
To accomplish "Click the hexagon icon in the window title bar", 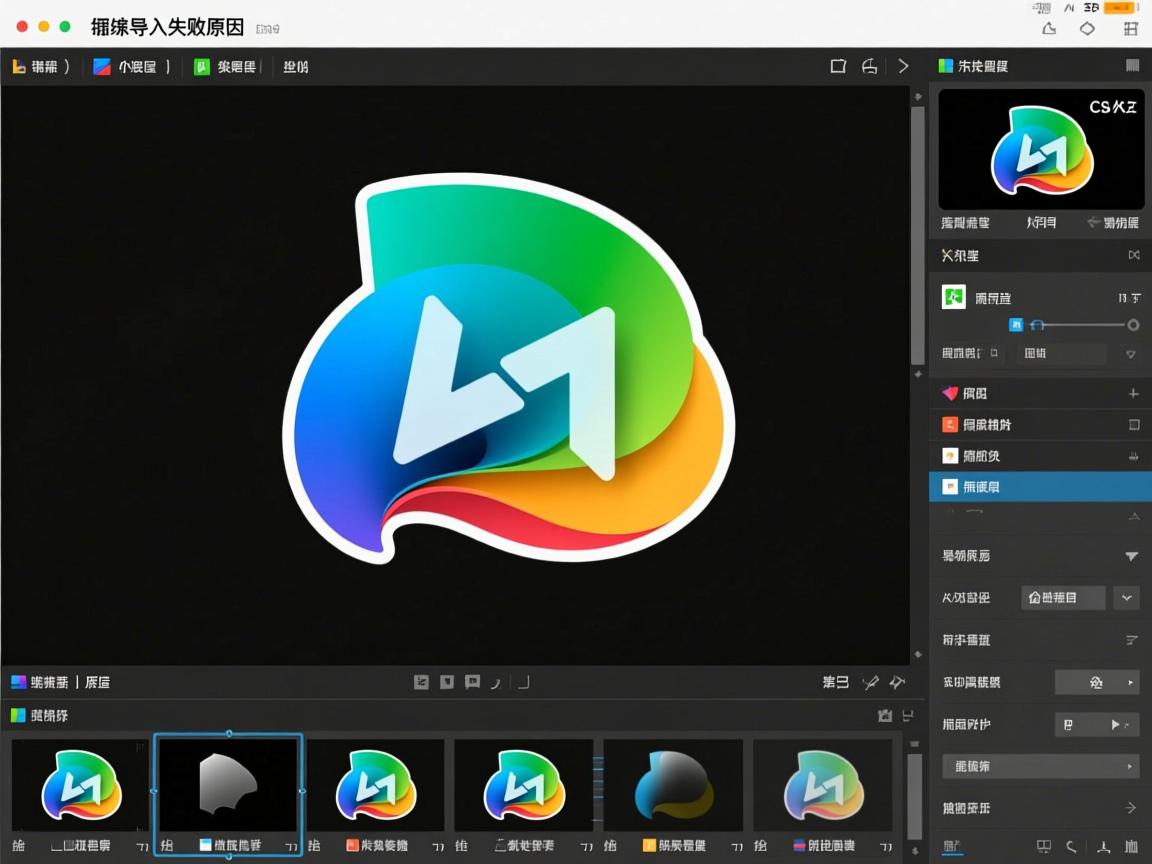I will click(1088, 28).
